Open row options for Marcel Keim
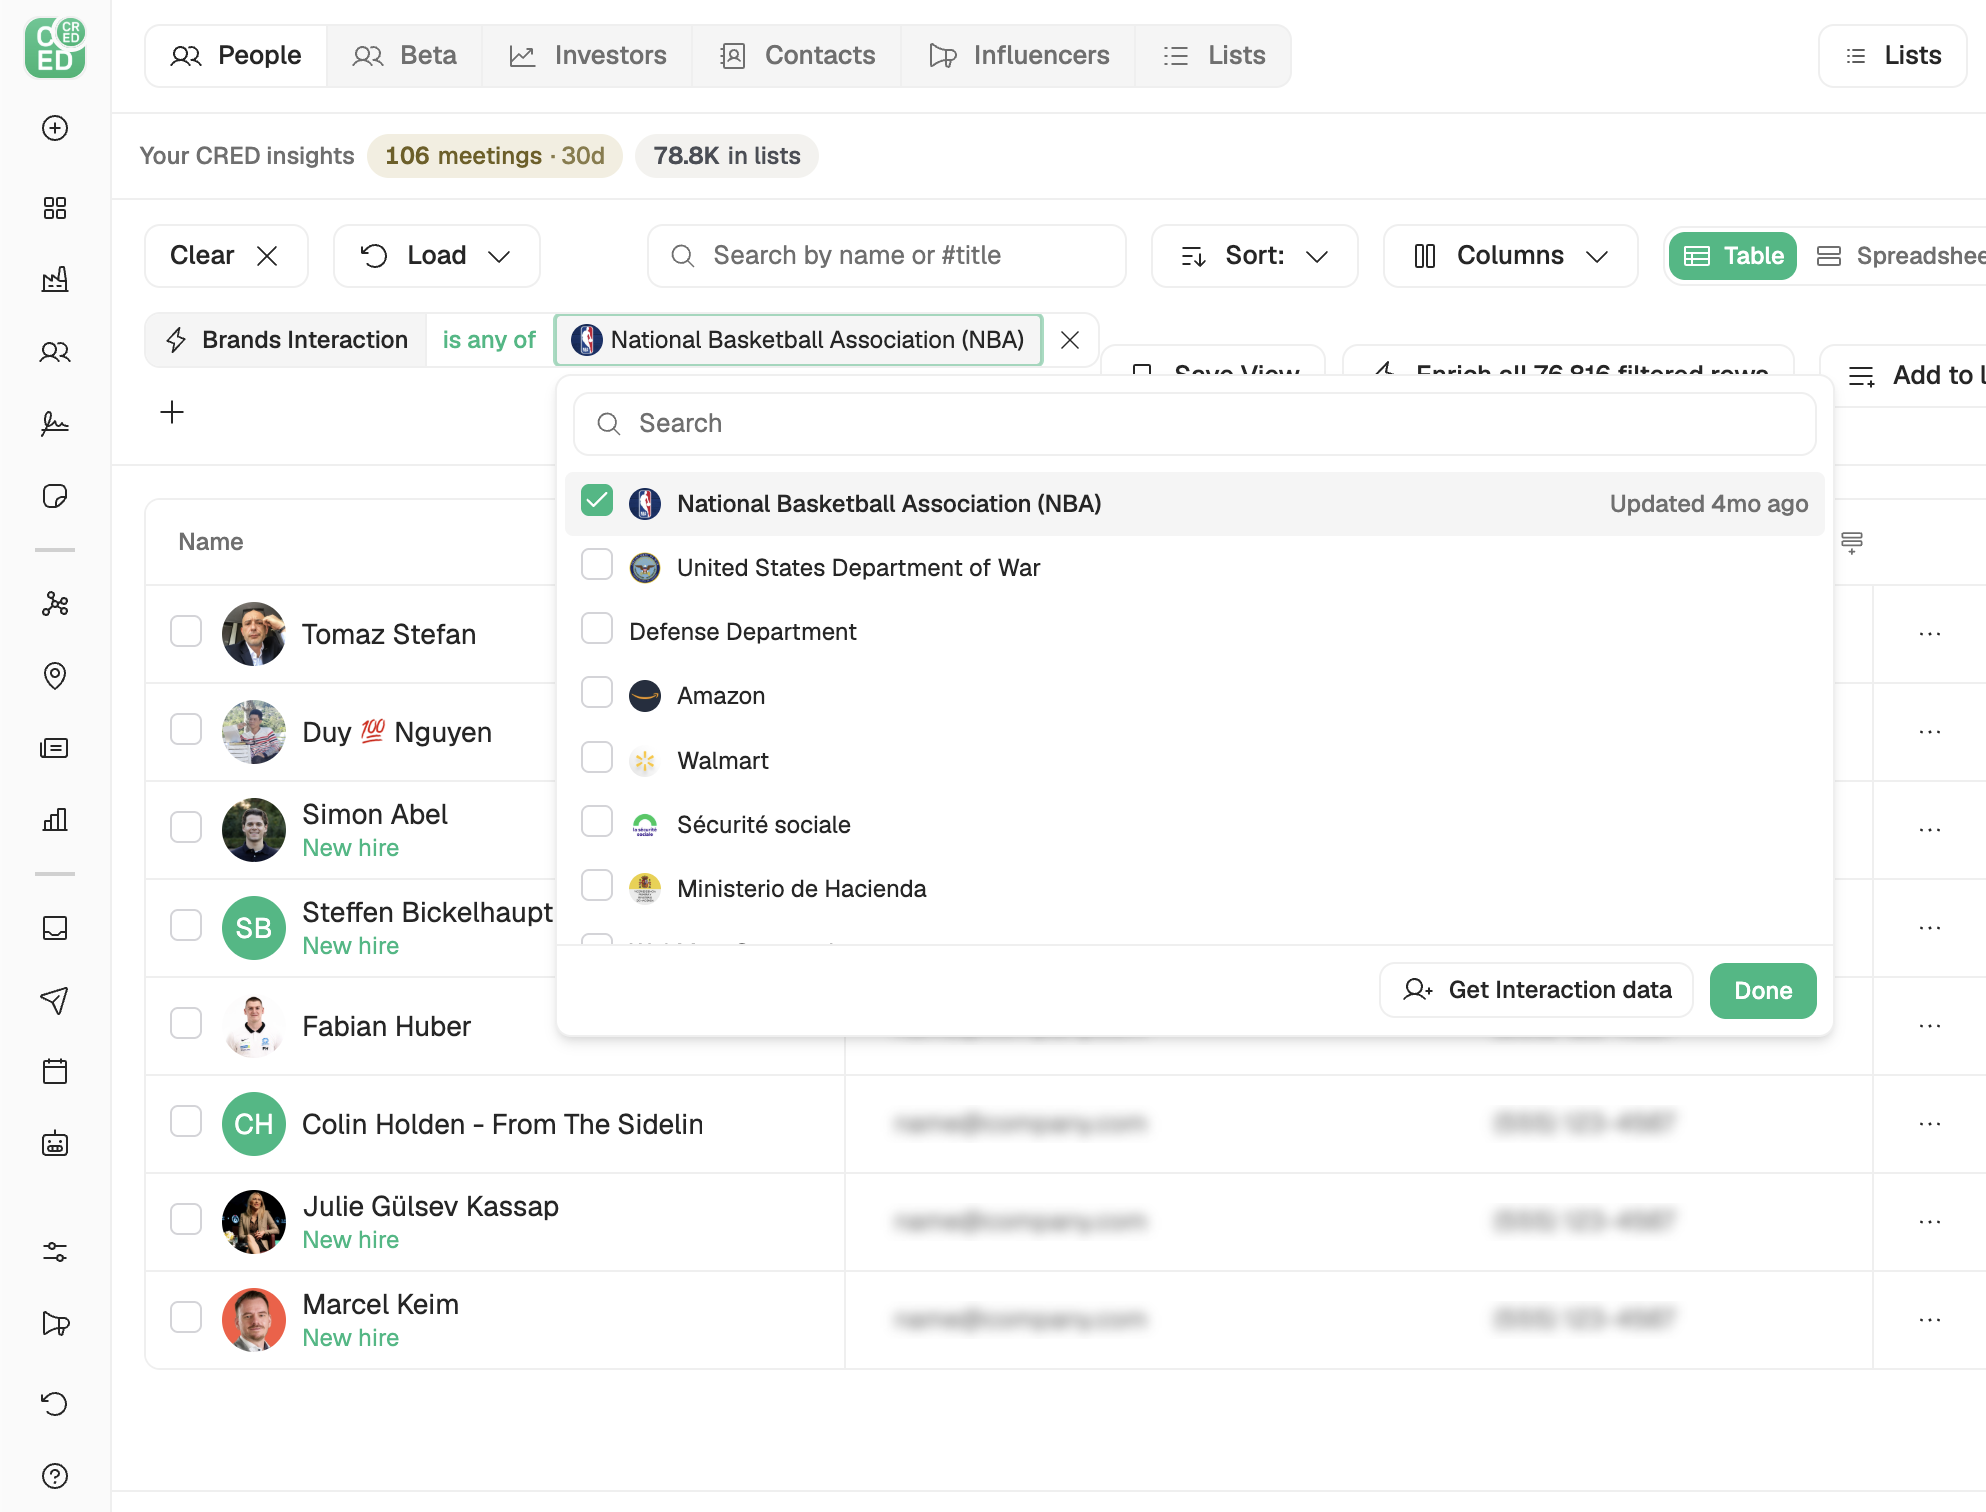The height and width of the screenshot is (1512, 1986). pos(1930,1320)
